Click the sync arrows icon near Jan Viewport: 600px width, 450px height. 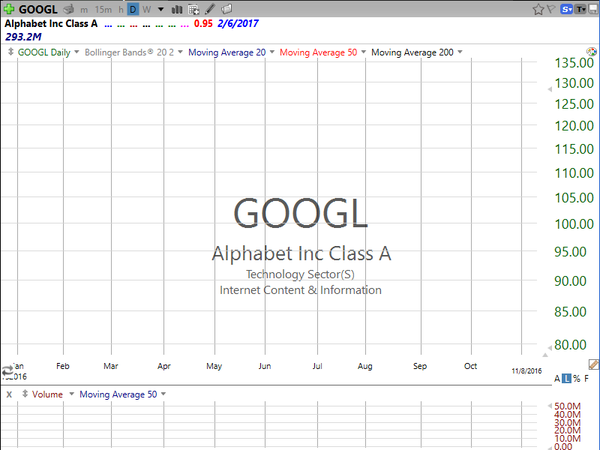(x=7, y=371)
